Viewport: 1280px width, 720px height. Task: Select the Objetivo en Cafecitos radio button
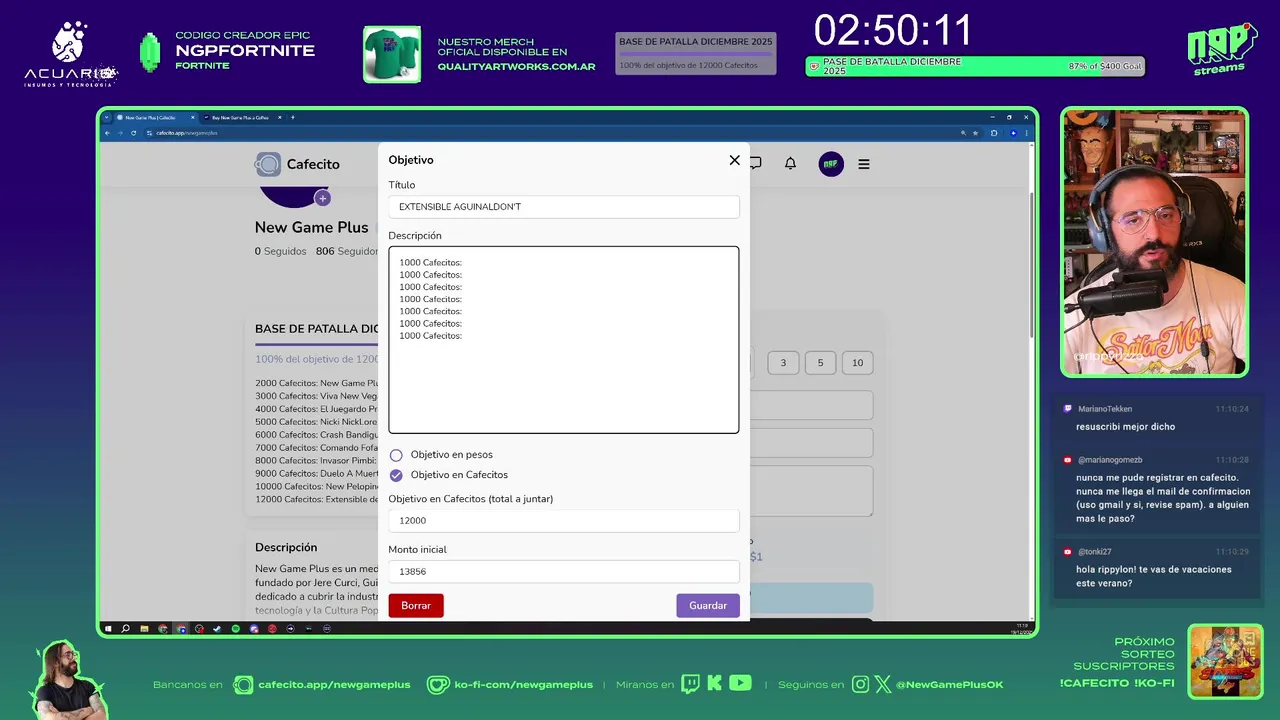click(396, 475)
